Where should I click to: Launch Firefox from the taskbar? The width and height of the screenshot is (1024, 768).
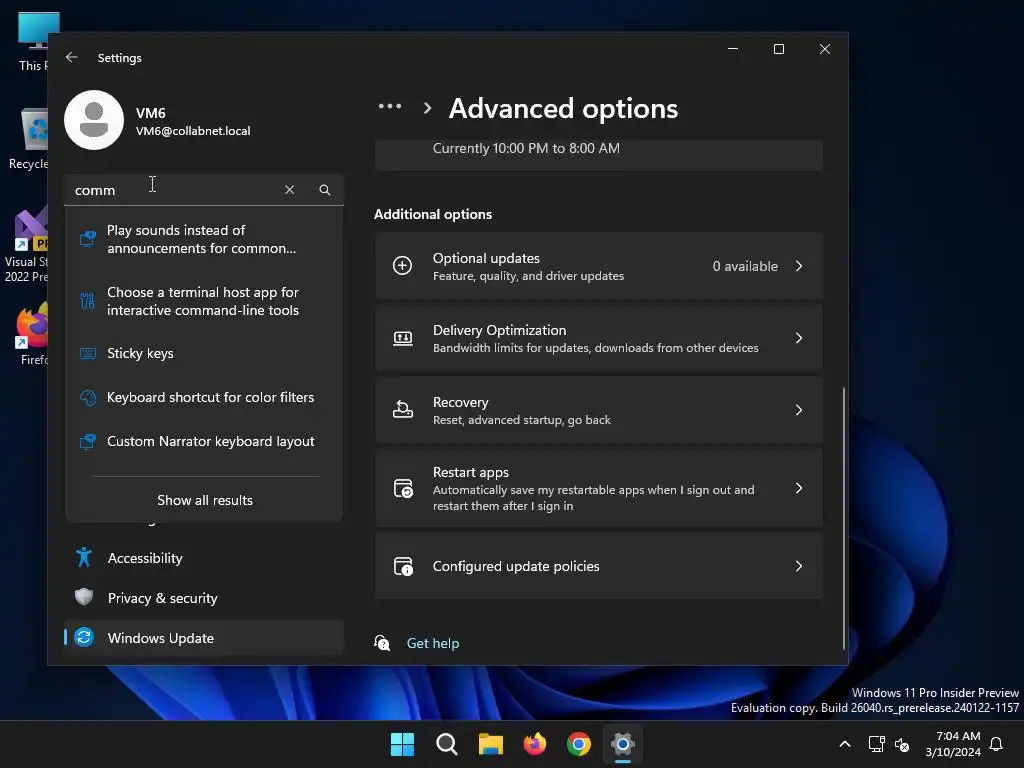click(x=535, y=744)
